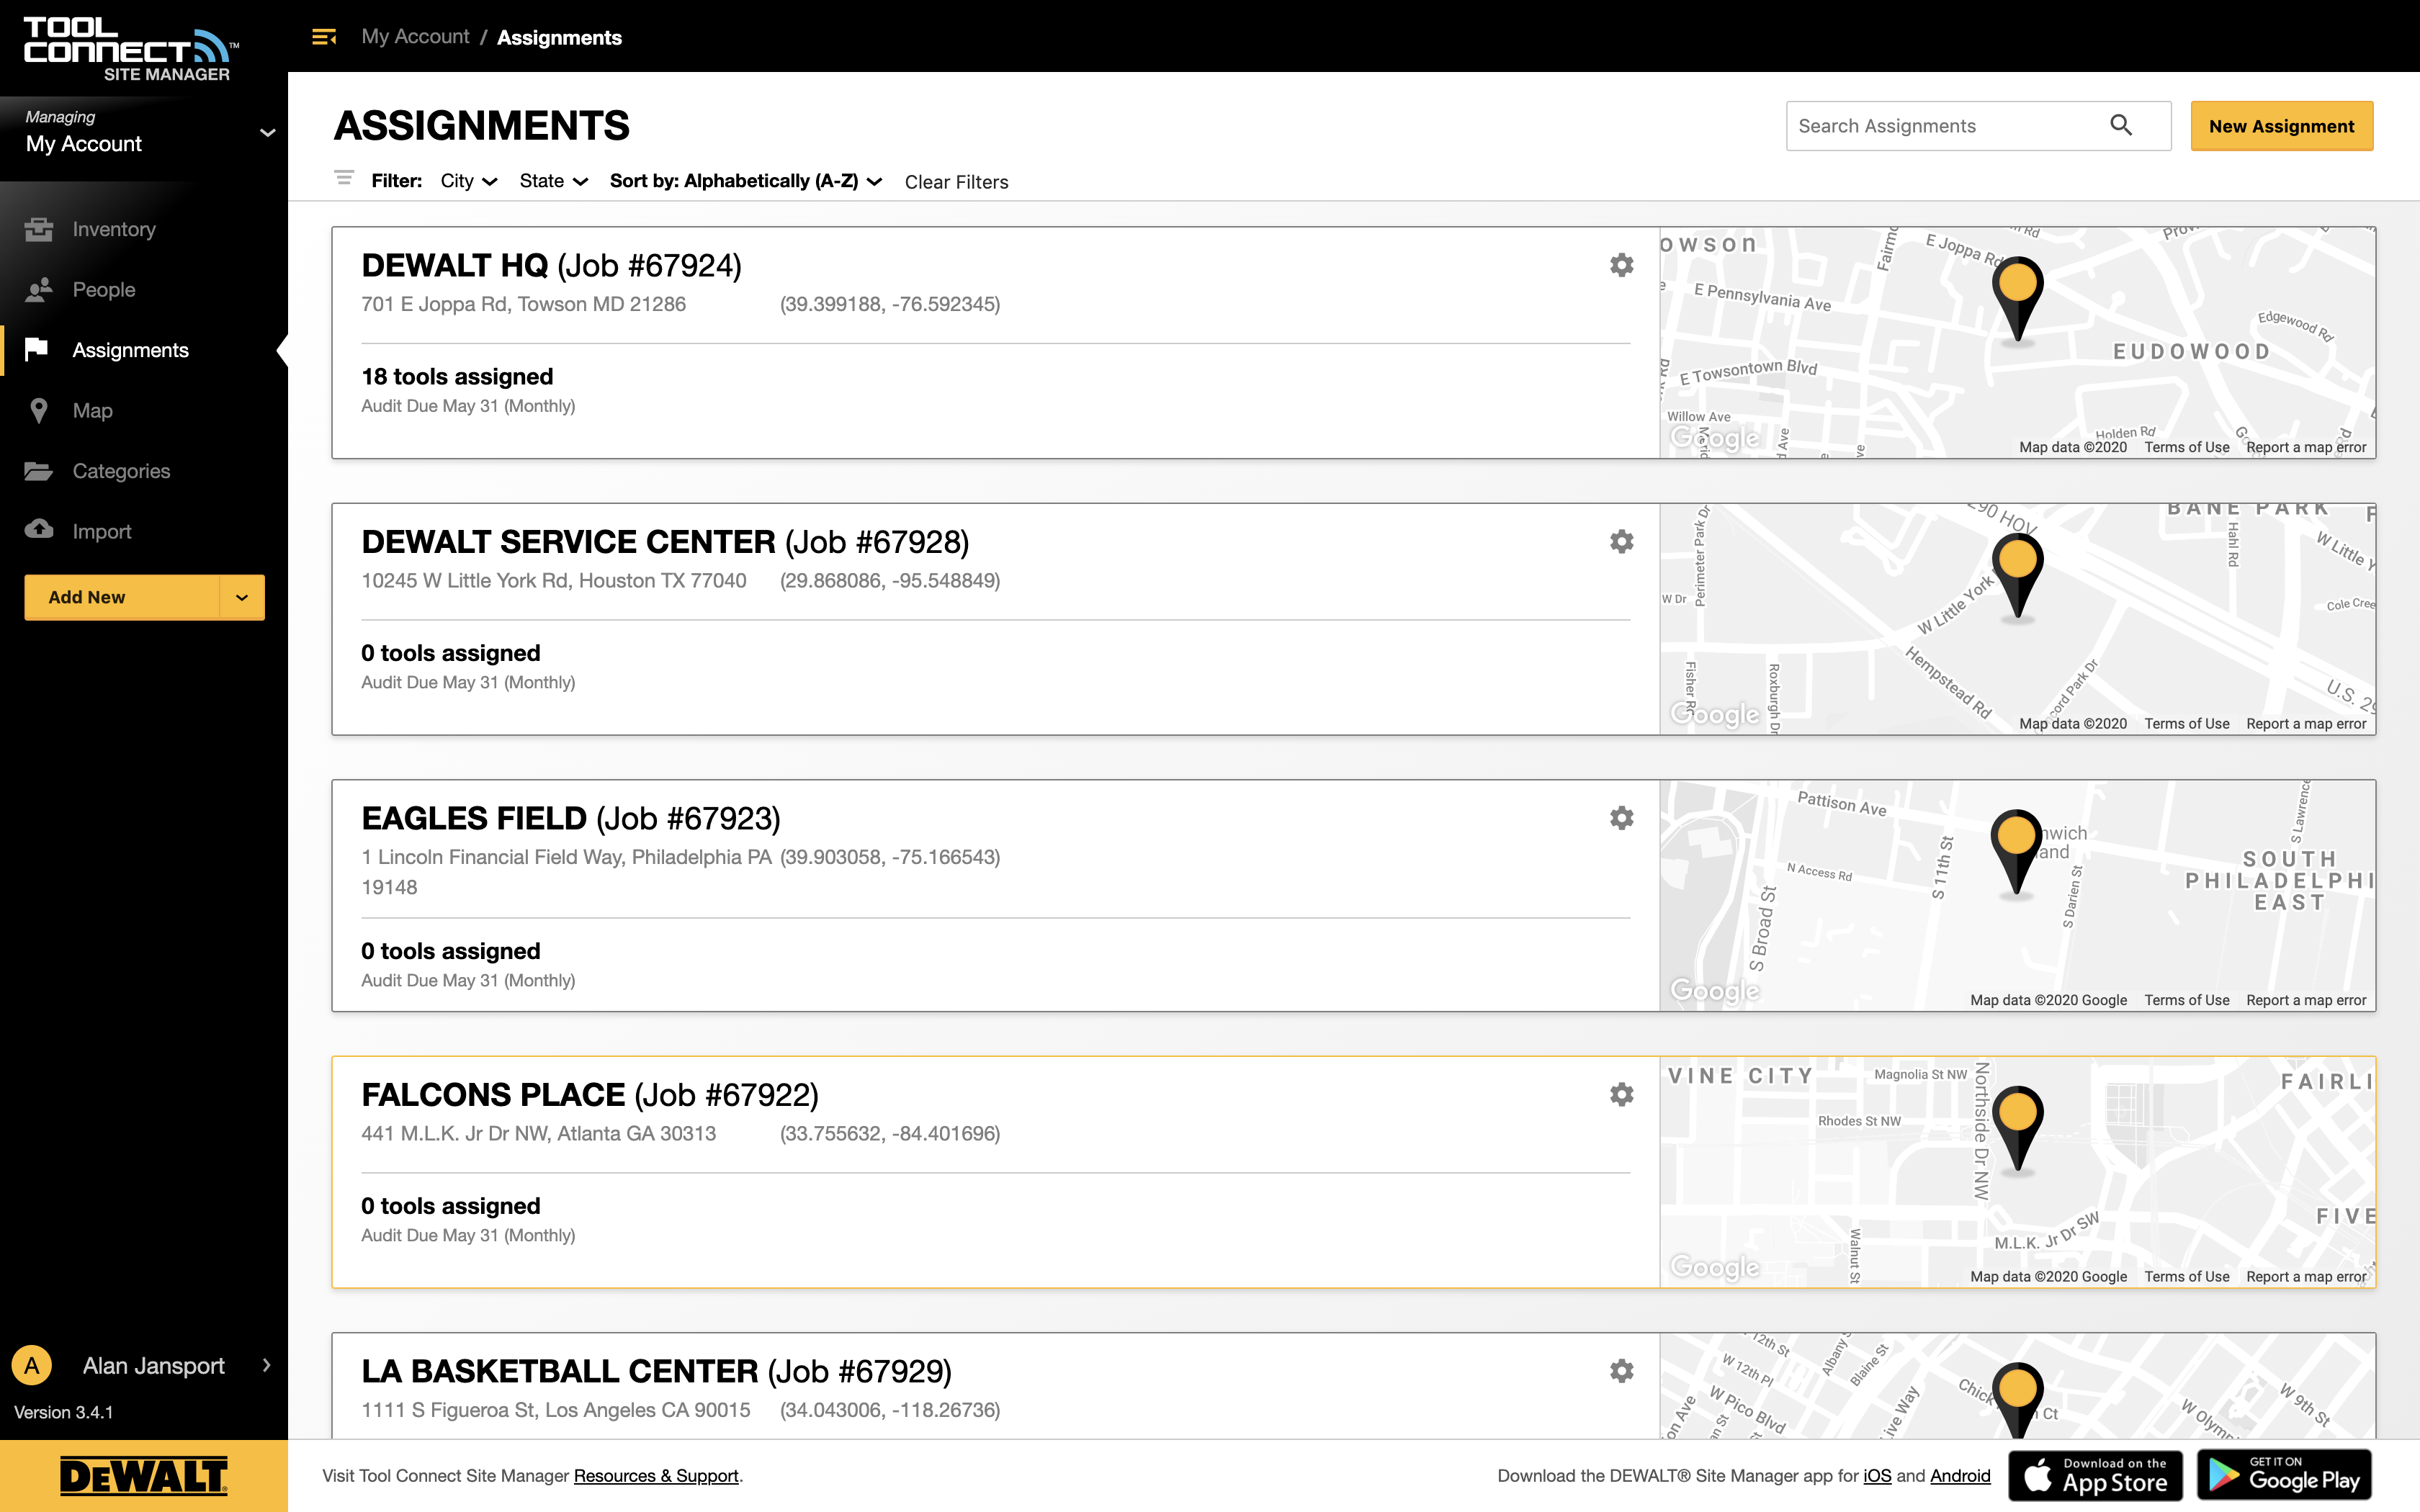Click the Map pin icon in sidebar
This screenshot has height=1512, width=2420.
pyautogui.click(x=39, y=411)
